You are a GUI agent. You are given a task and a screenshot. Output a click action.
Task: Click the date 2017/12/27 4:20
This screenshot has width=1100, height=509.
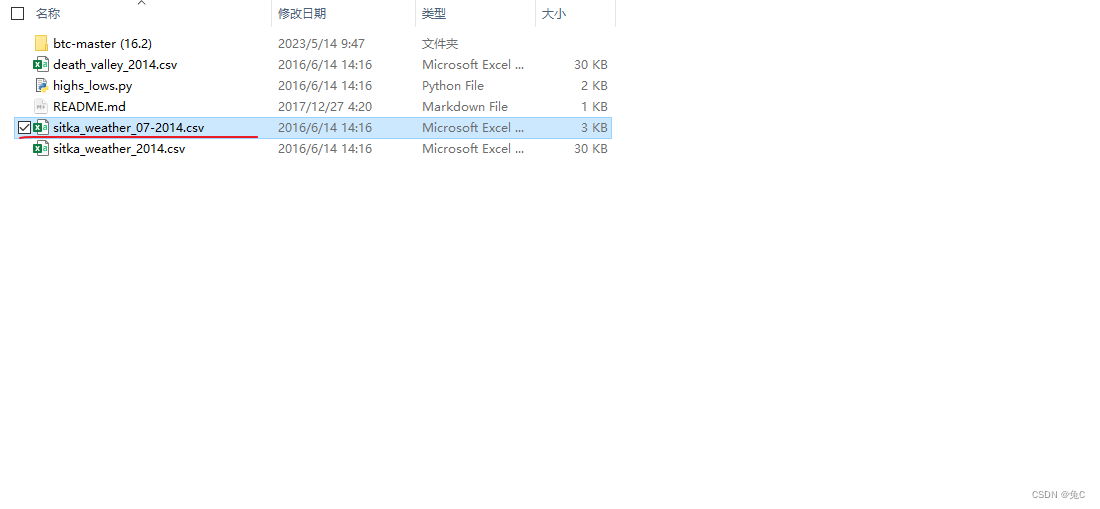pyautogui.click(x=325, y=107)
